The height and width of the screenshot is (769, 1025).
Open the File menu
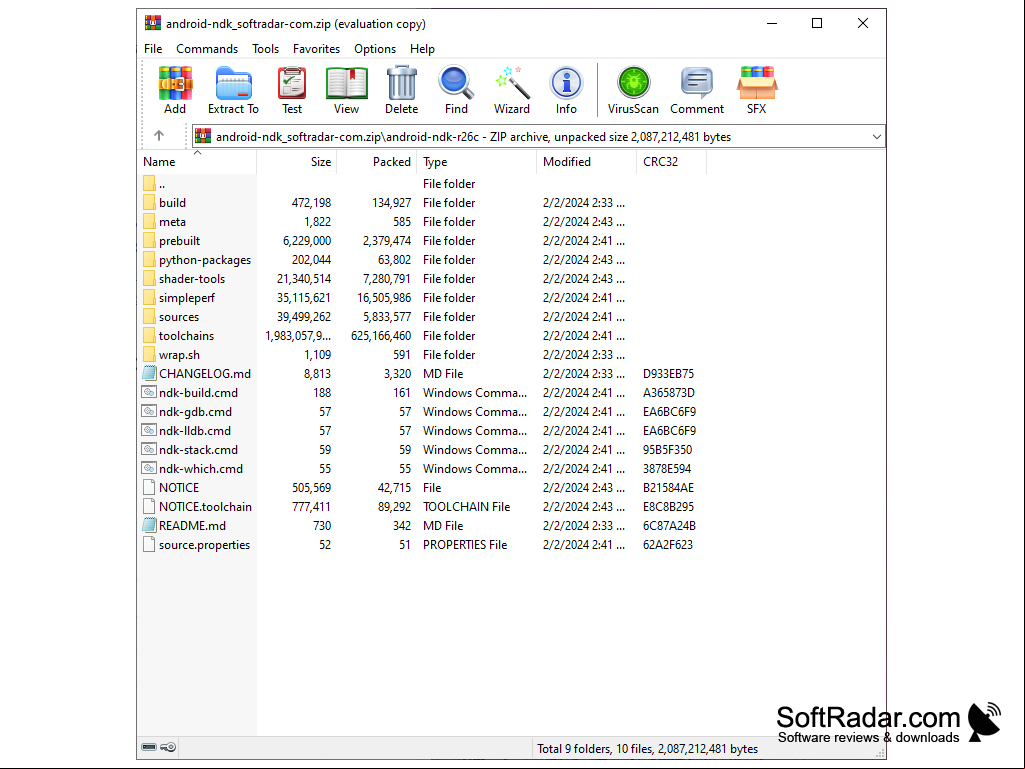click(x=153, y=49)
